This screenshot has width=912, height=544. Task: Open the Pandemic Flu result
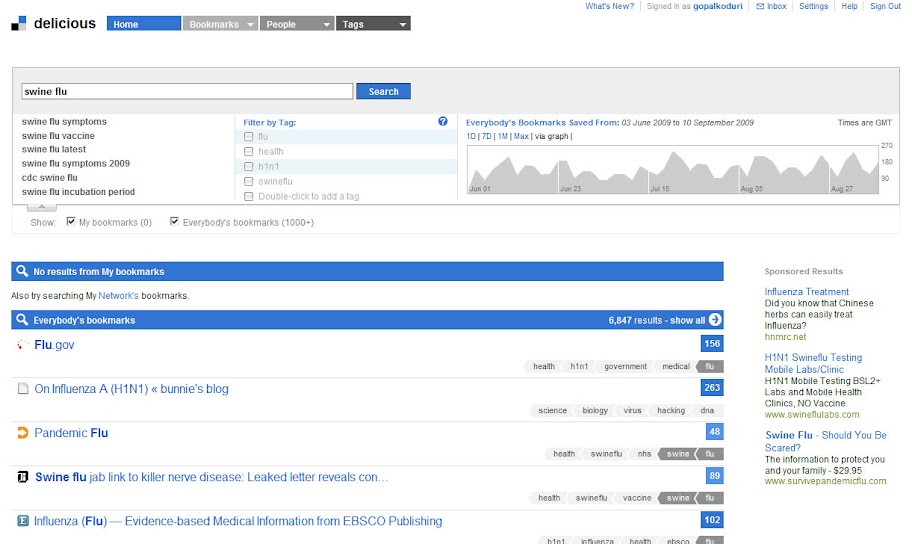71,433
